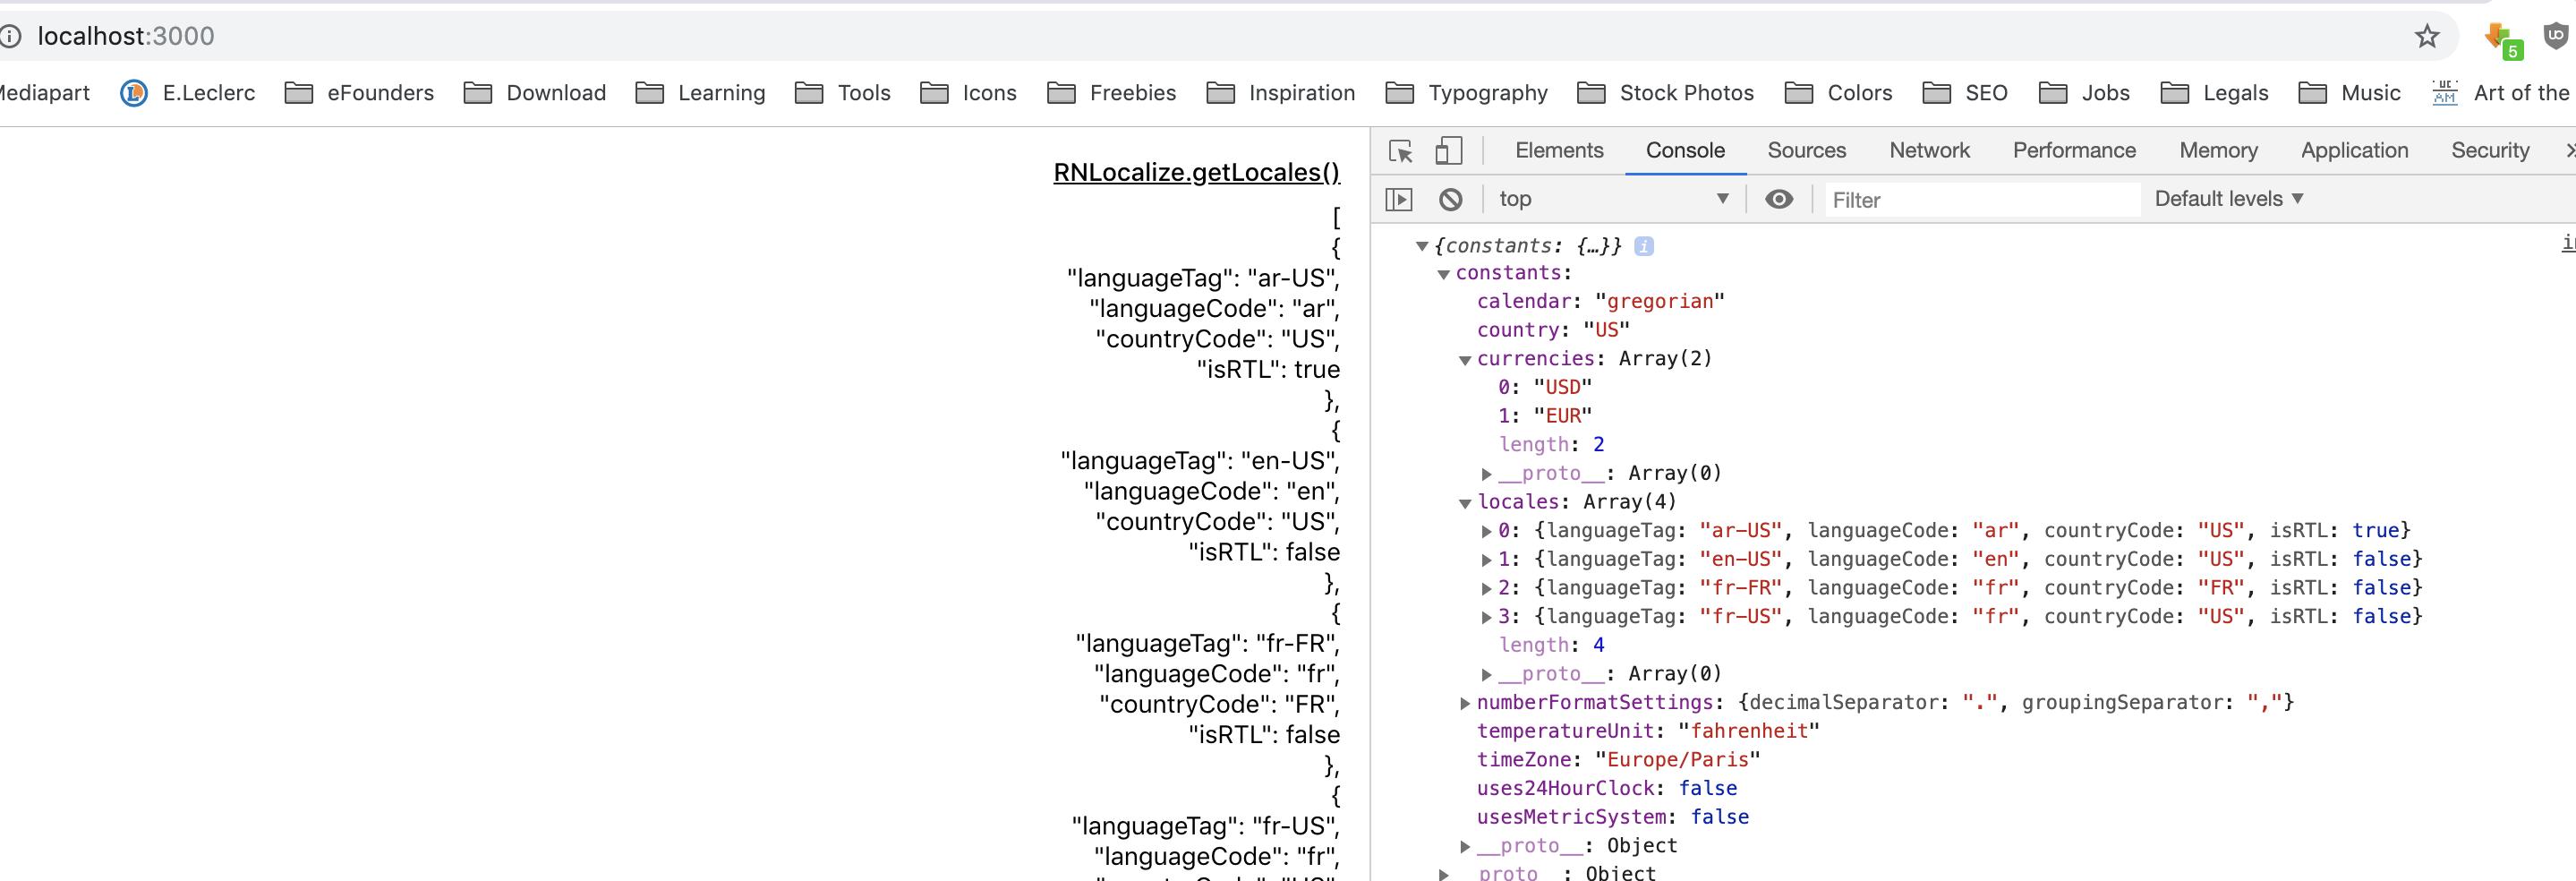Expand __proto__: Object under constants
Image resolution: width=2576 pixels, height=881 pixels.
click(1465, 847)
